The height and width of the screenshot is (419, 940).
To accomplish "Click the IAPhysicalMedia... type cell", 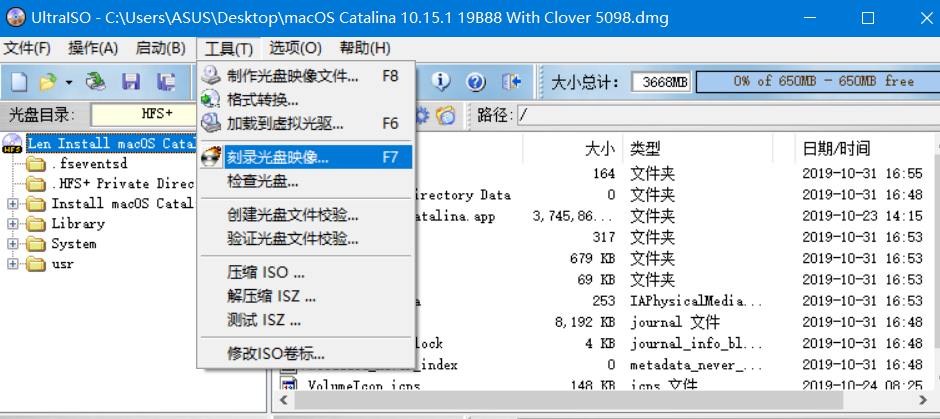I will [x=696, y=301].
